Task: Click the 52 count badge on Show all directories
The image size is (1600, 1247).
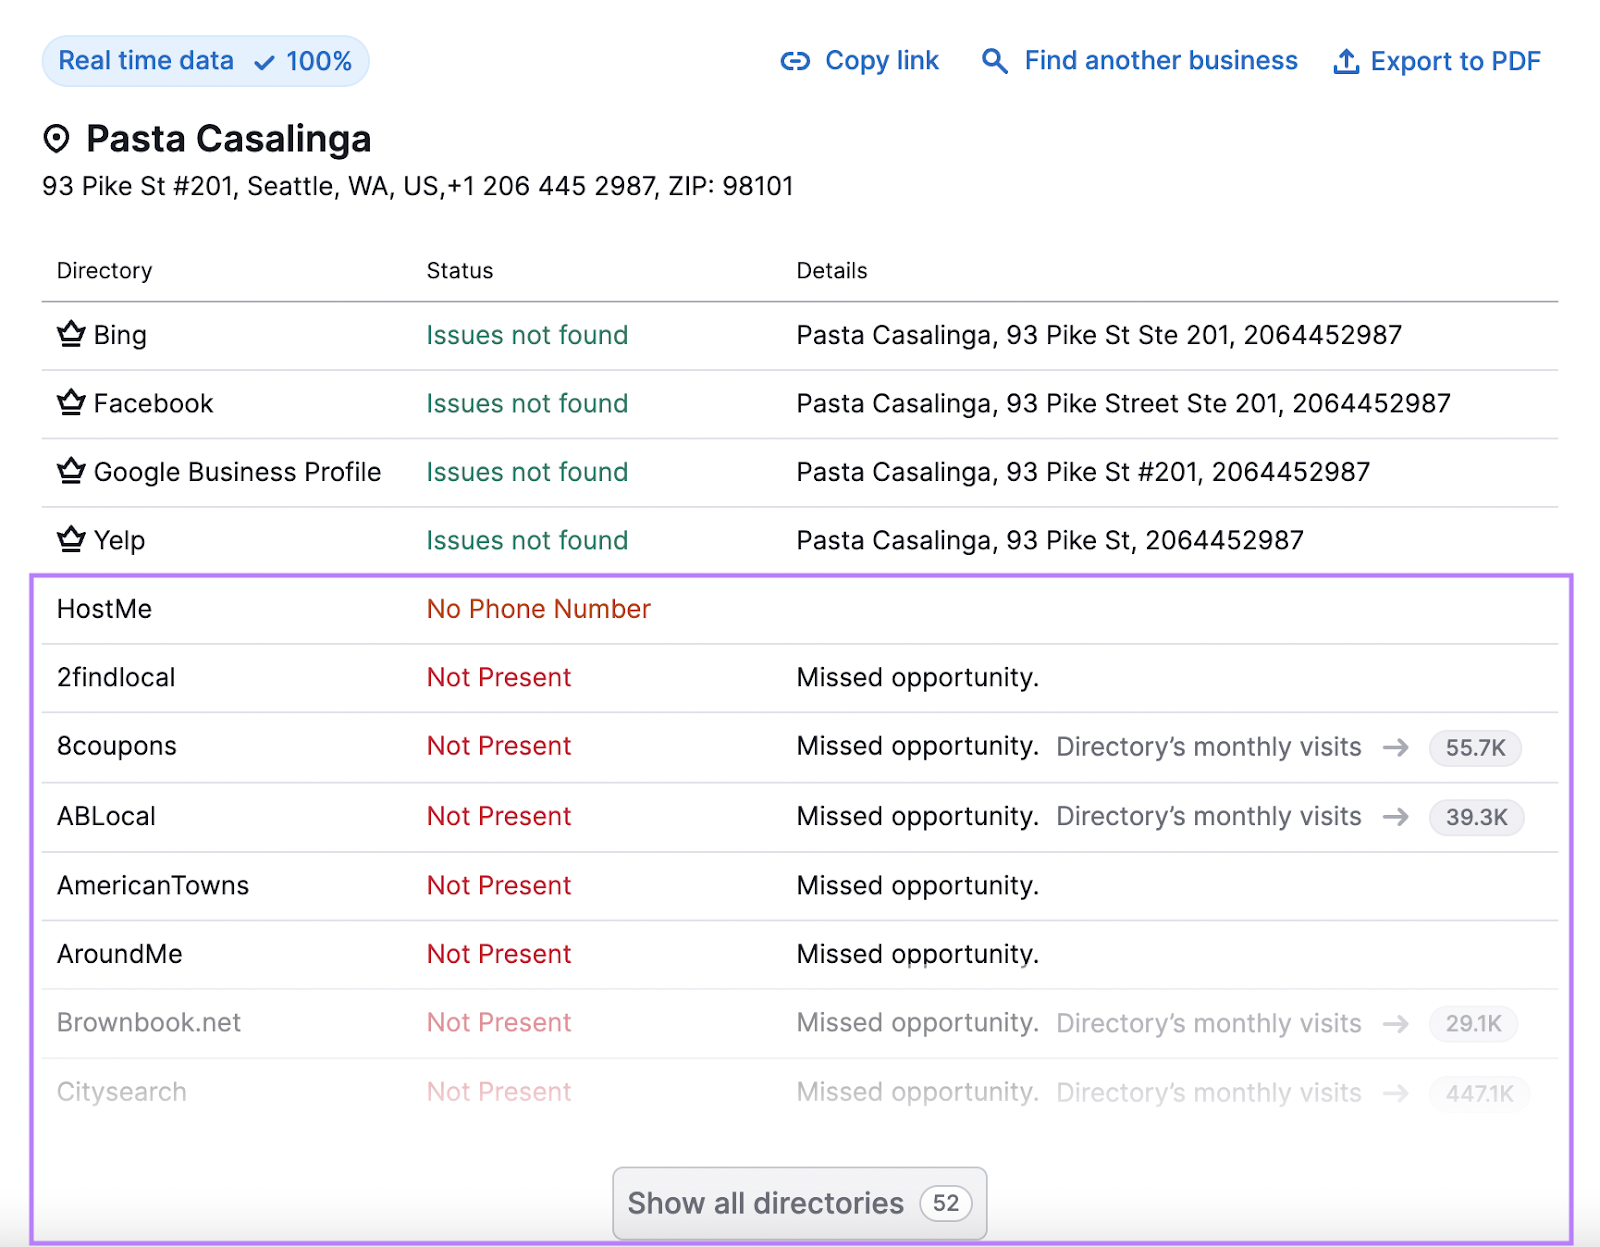Action: [946, 1203]
